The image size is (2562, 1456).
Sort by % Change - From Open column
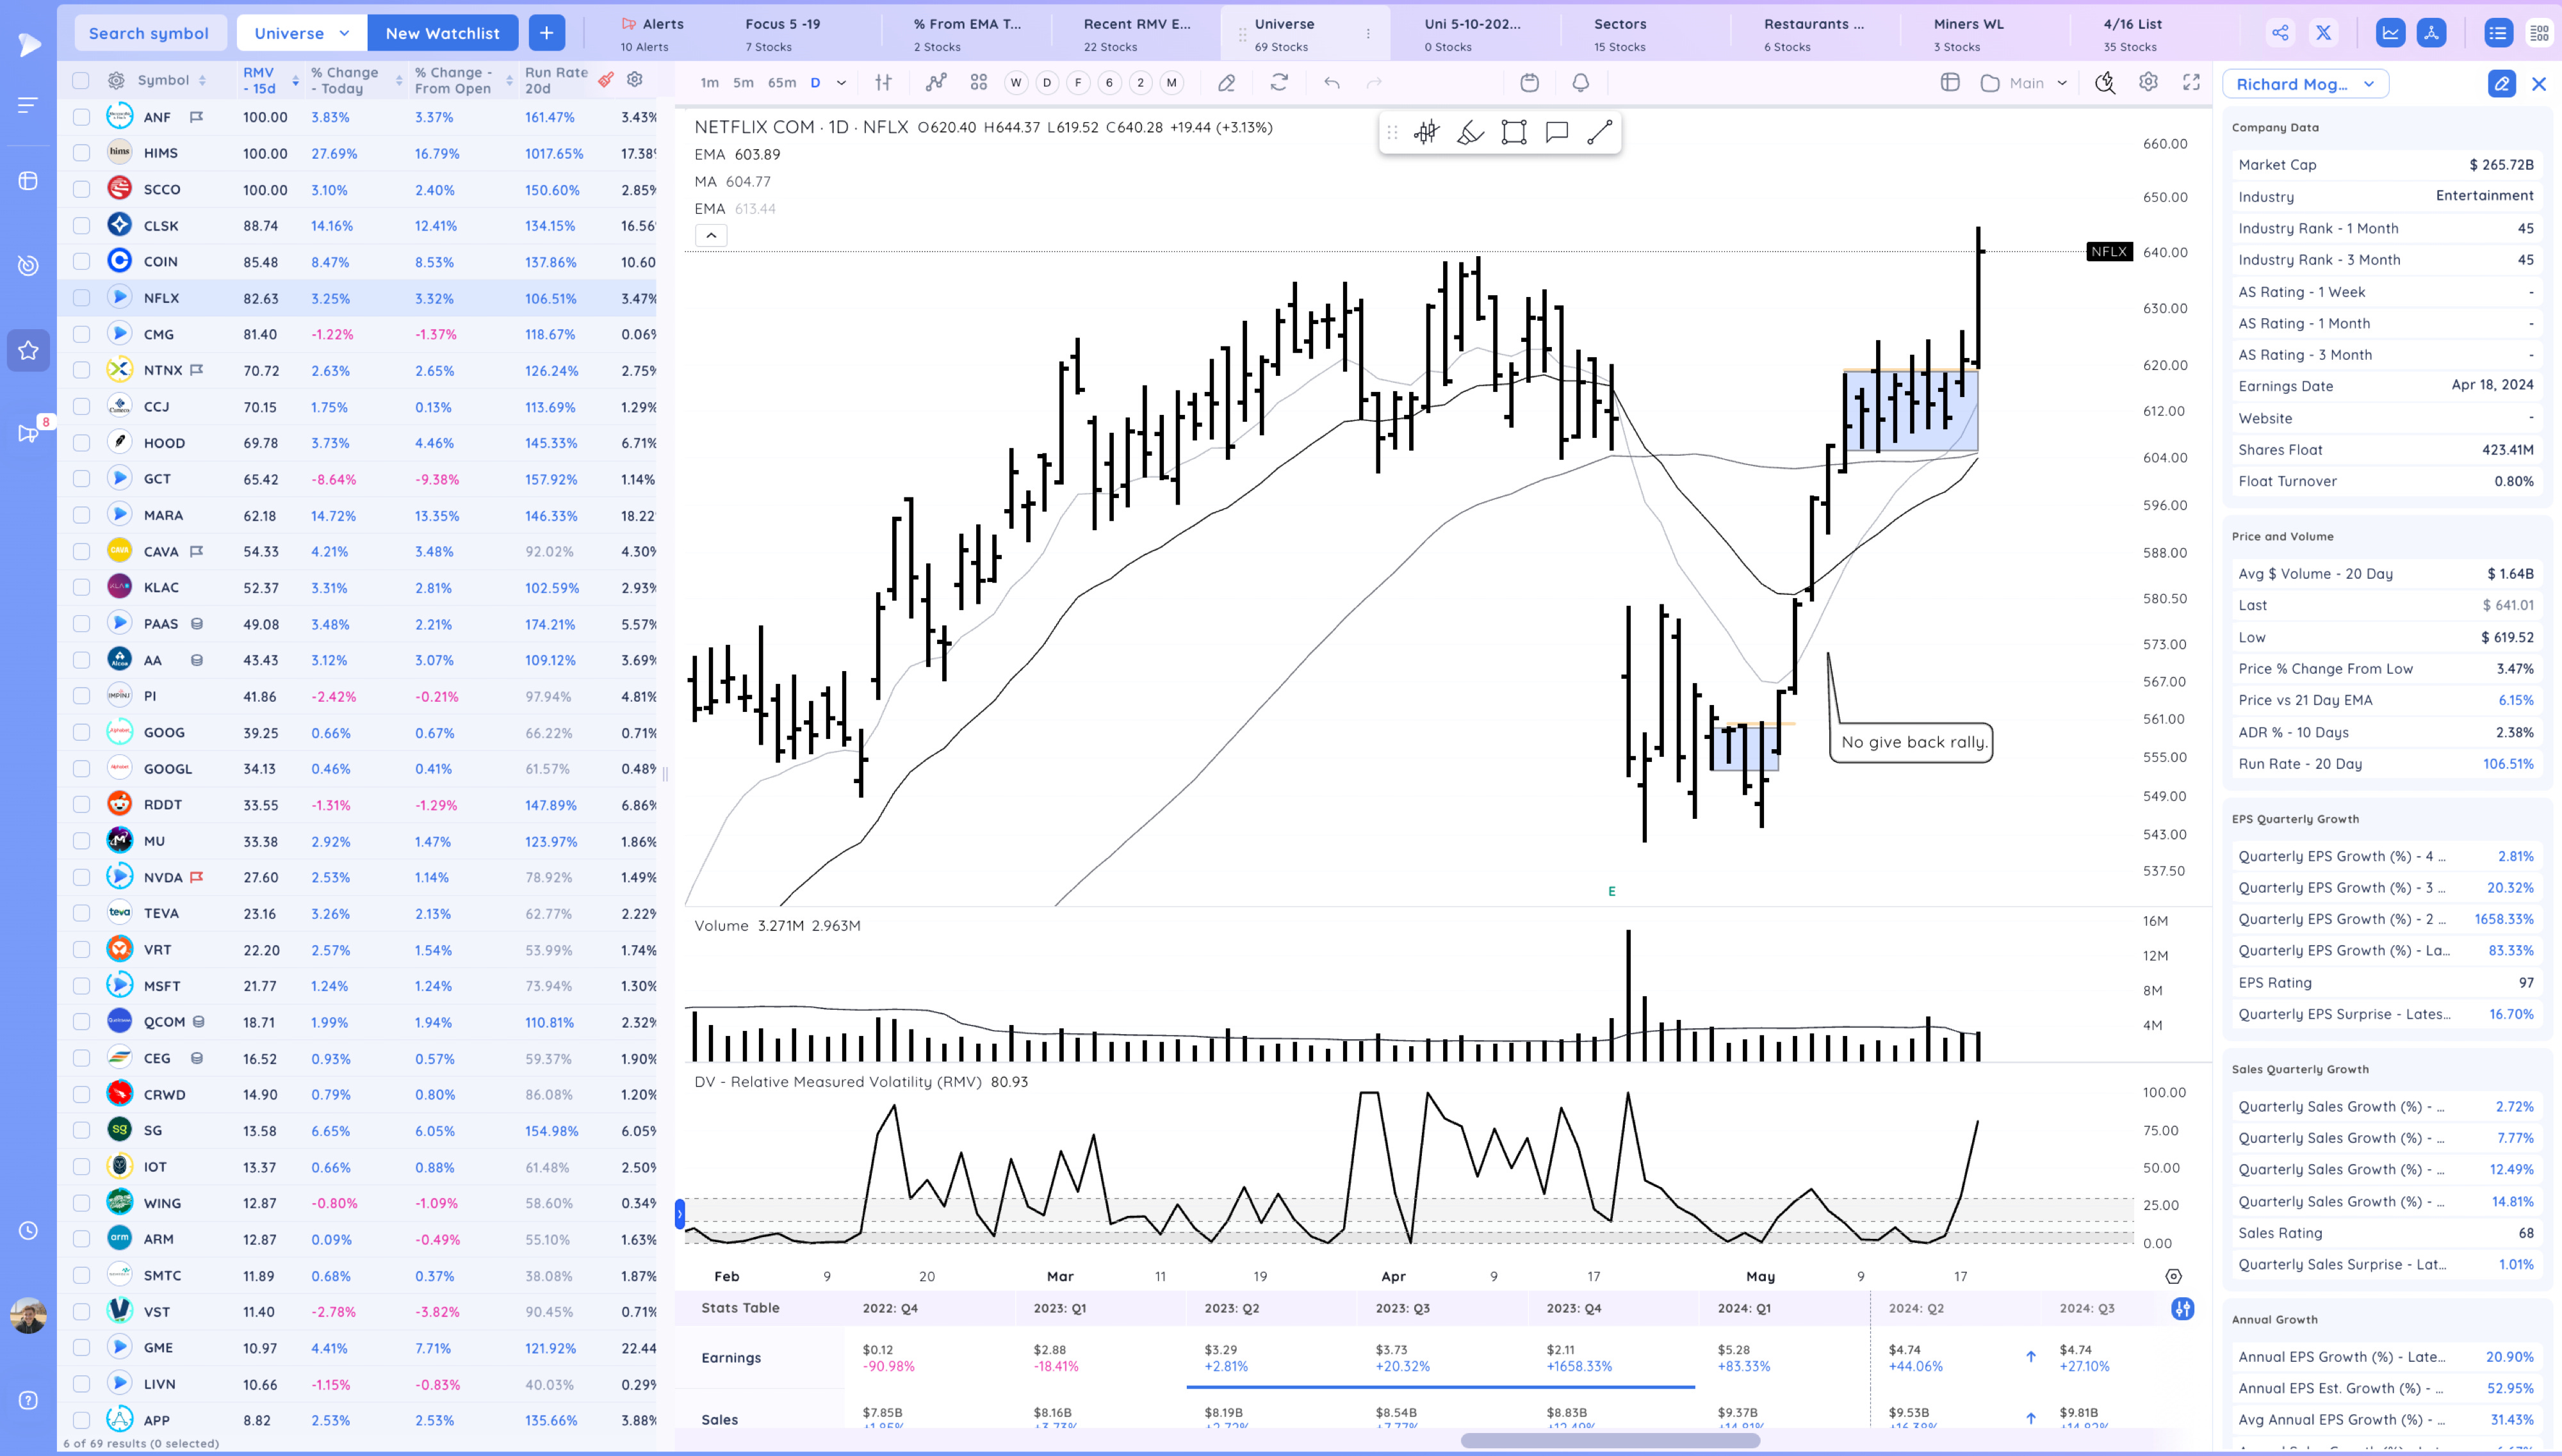tap(463, 80)
